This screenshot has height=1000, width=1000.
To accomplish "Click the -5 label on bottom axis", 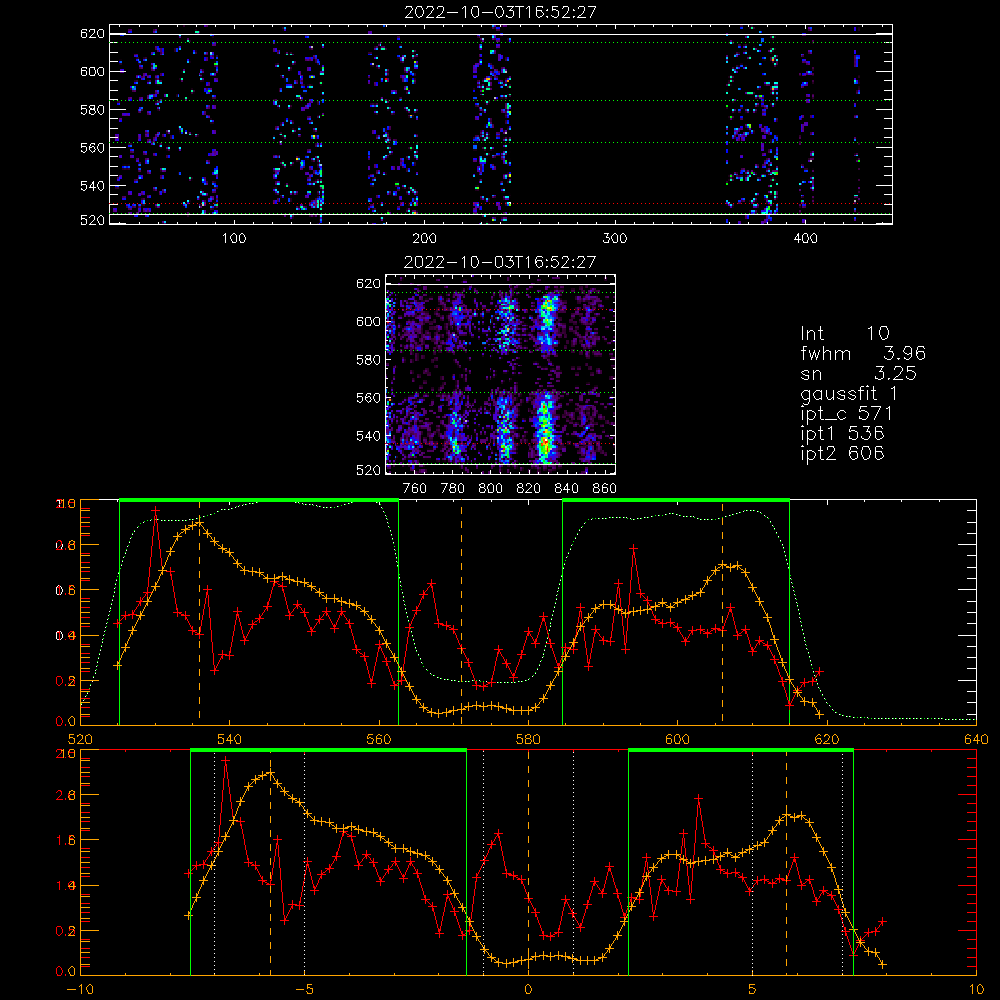I will click(304, 990).
